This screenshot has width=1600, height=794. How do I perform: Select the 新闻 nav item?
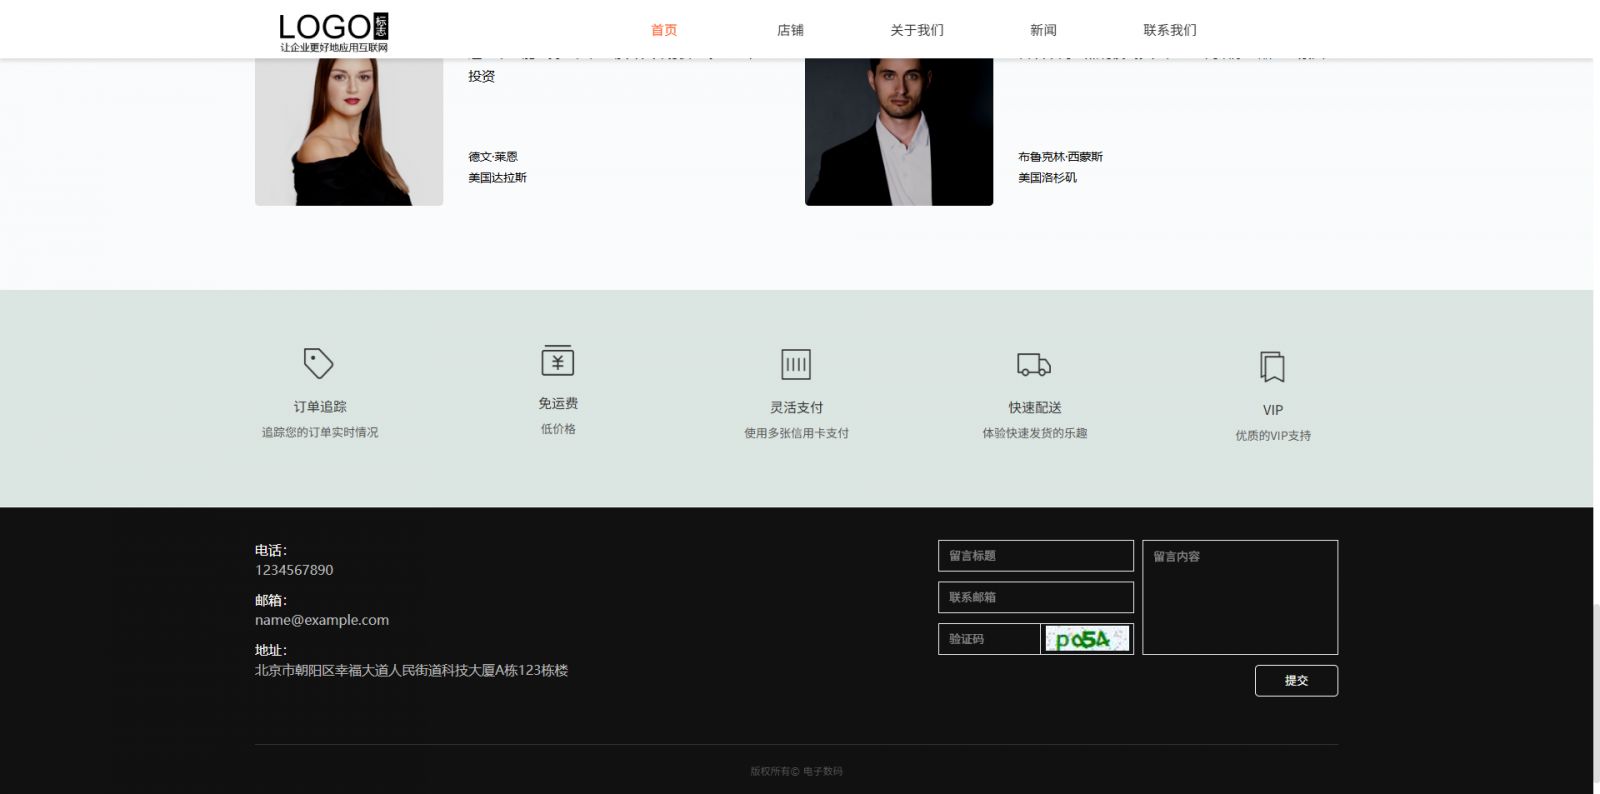(x=1043, y=30)
